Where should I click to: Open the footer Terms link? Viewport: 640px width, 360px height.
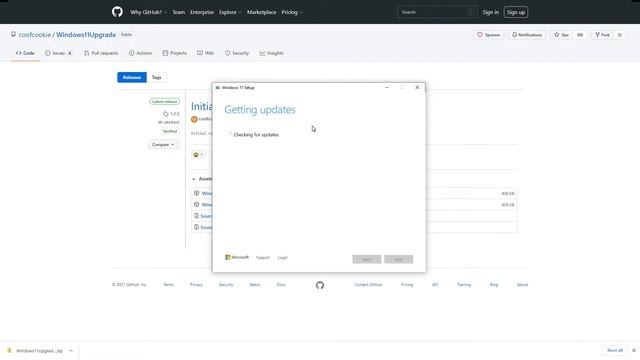(169, 284)
